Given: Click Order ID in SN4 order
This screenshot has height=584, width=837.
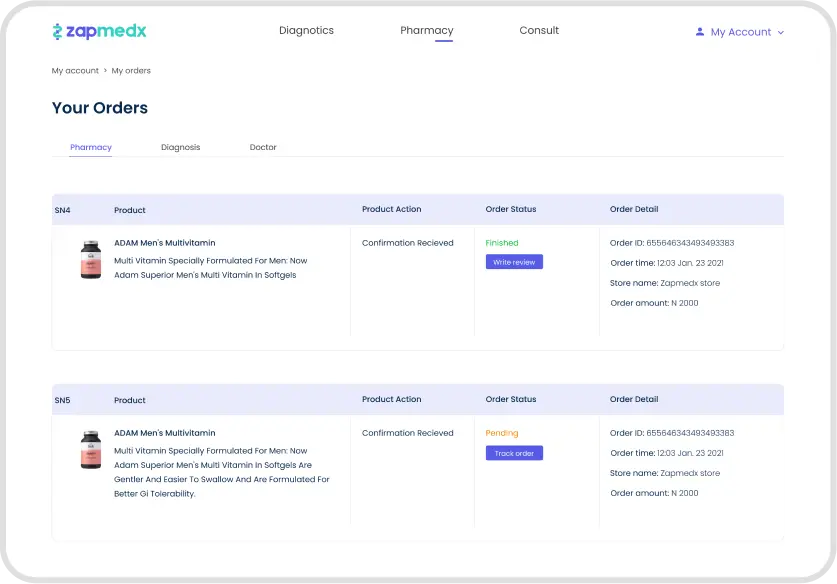Looking at the screenshot, I should pyautogui.click(x=672, y=243).
